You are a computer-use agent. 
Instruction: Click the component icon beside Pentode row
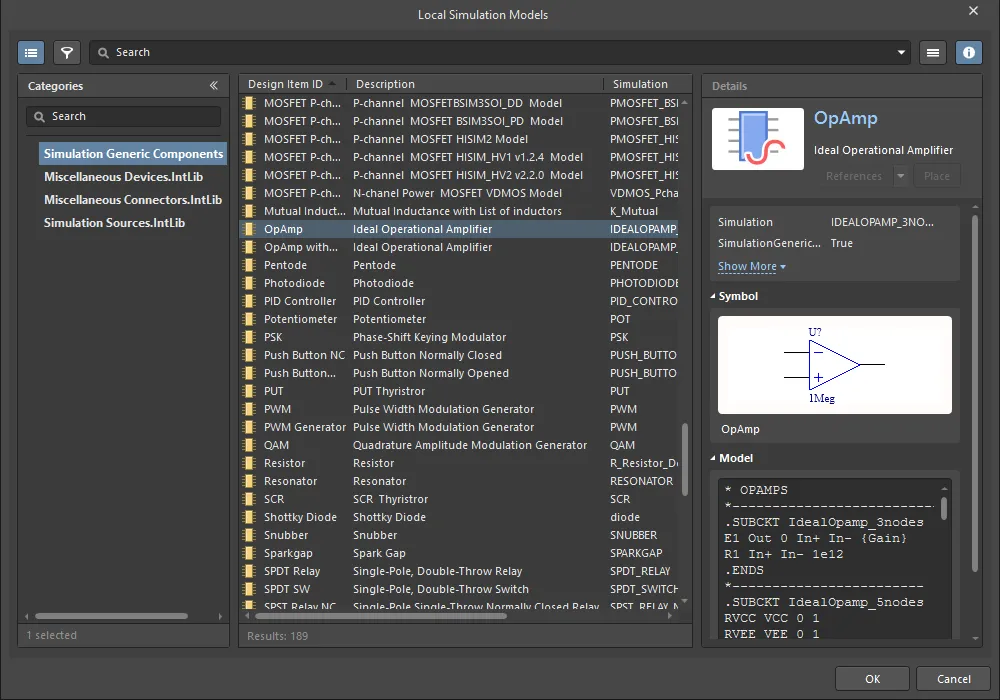click(x=251, y=265)
